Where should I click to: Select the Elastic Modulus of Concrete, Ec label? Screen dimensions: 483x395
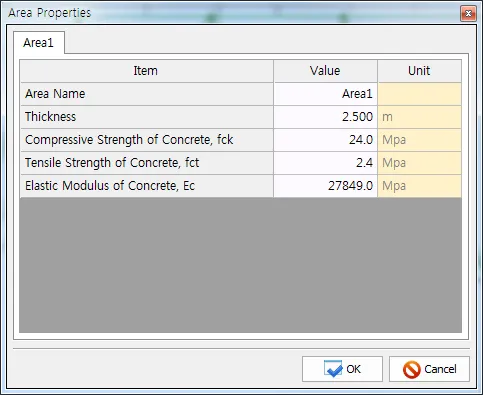(x=147, y=186)
